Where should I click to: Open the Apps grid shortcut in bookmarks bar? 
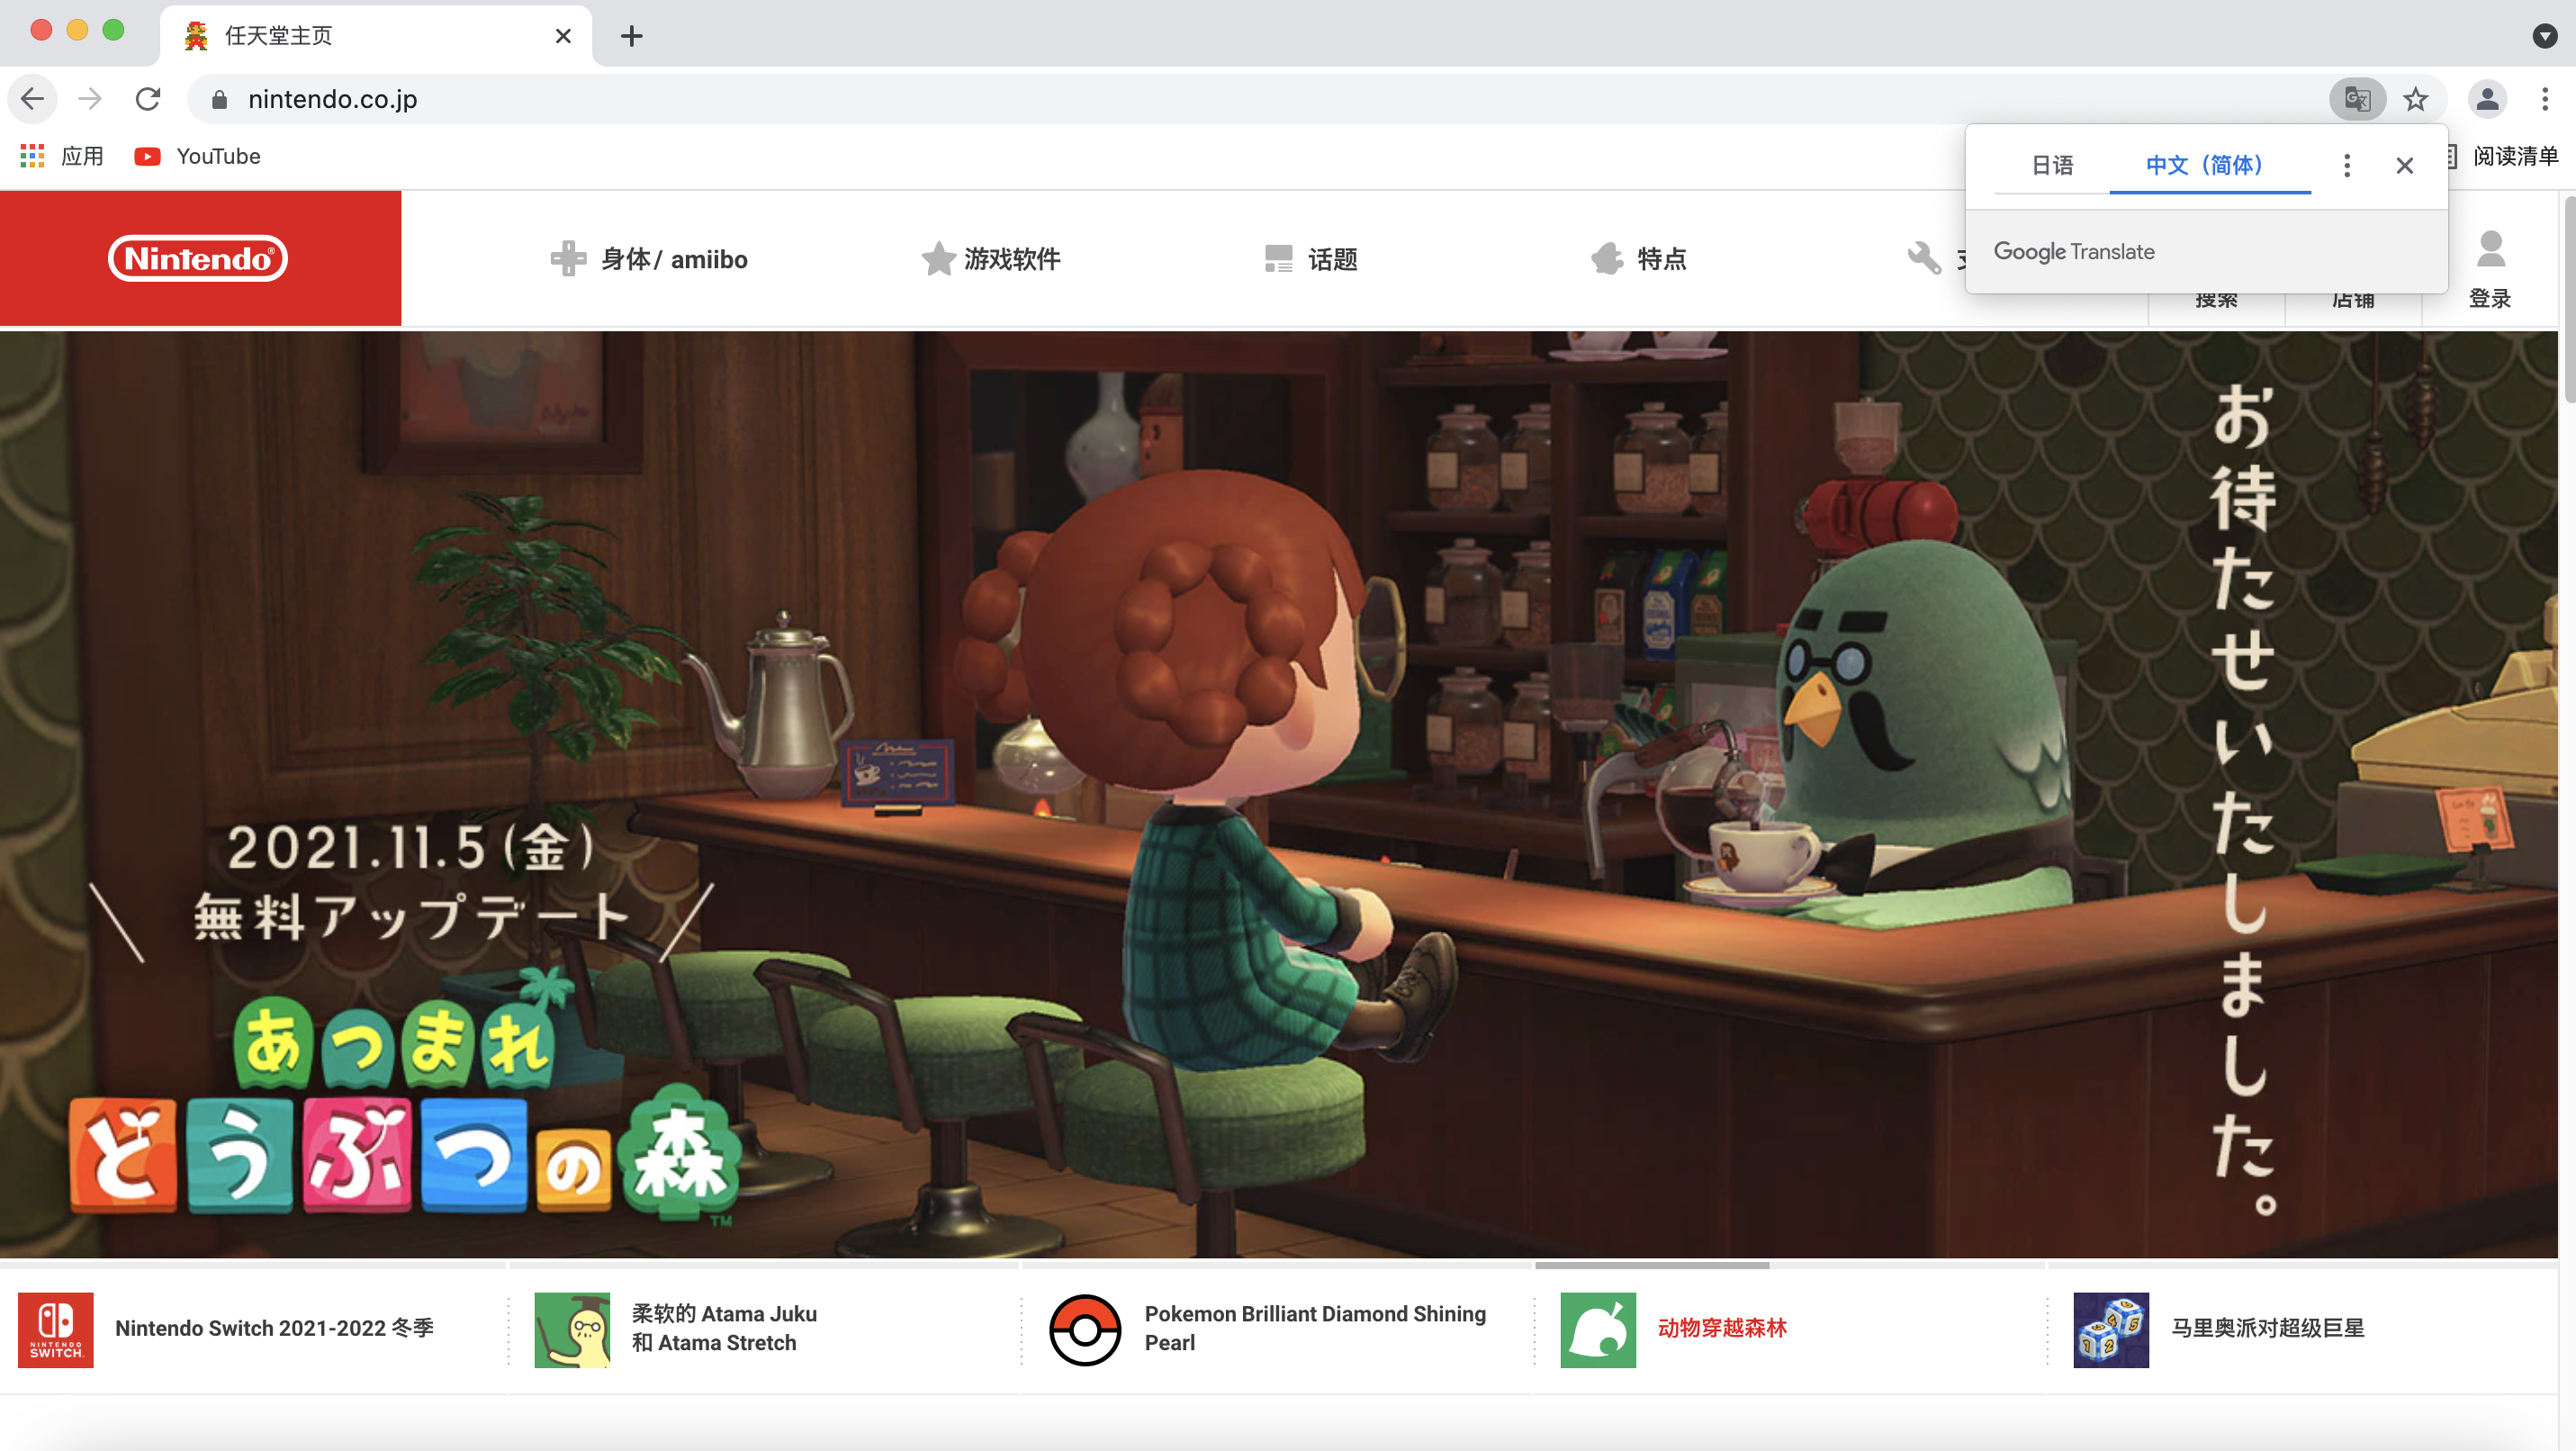pos(32,156)
